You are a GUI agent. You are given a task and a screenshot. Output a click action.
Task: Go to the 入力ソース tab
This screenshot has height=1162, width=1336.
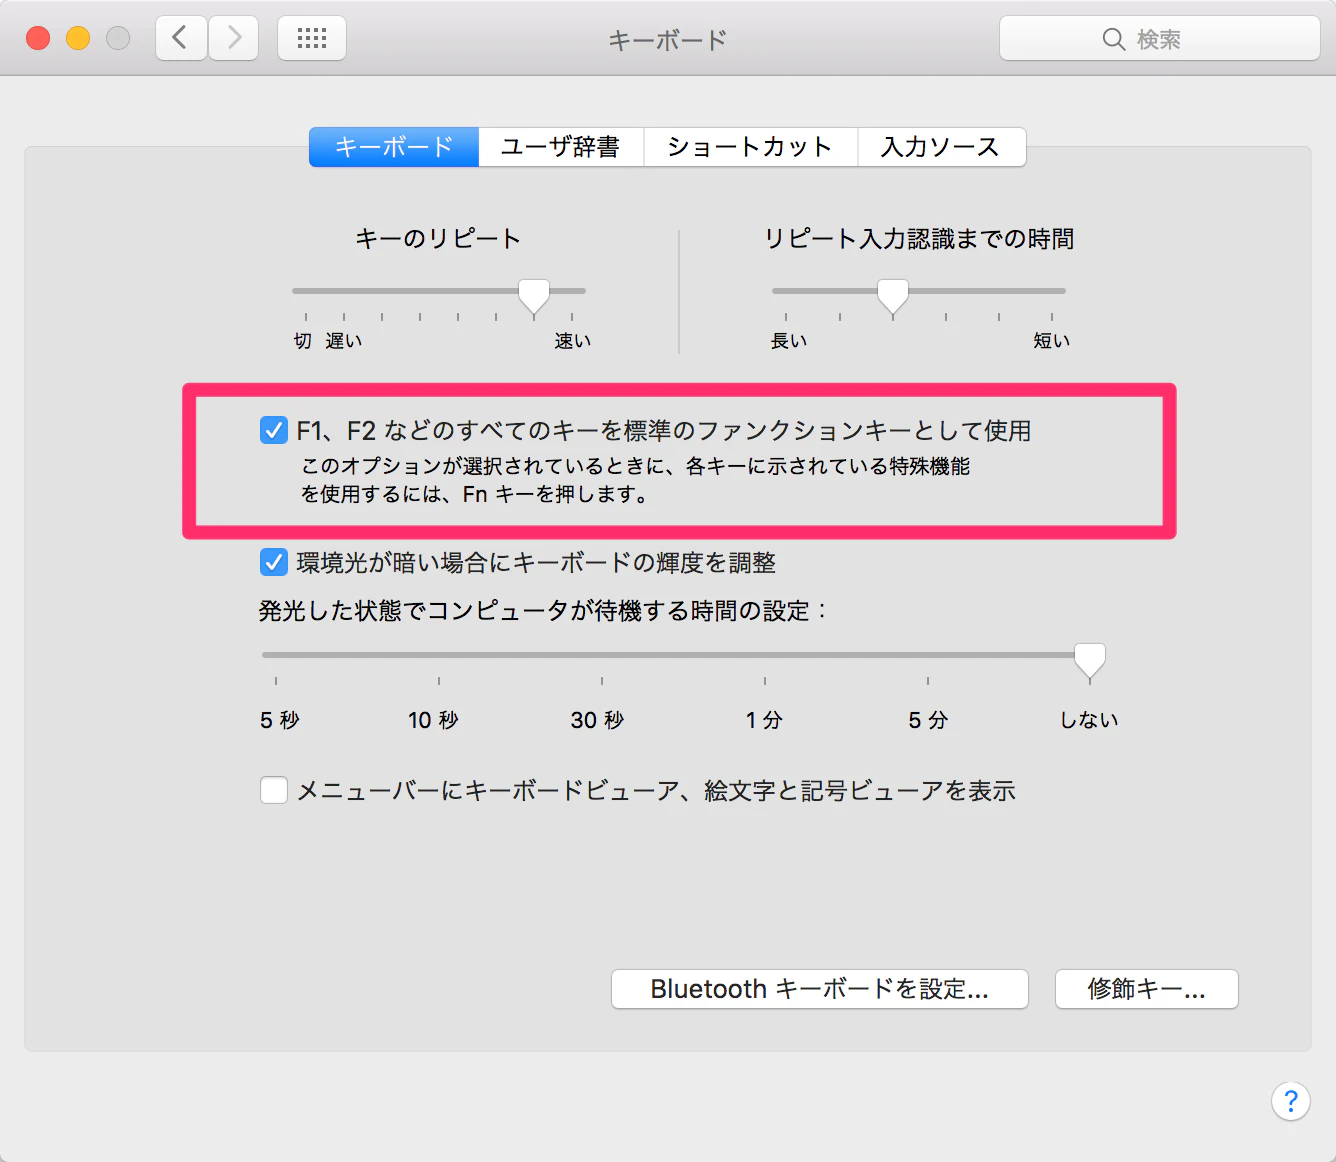tap(941, 147)
